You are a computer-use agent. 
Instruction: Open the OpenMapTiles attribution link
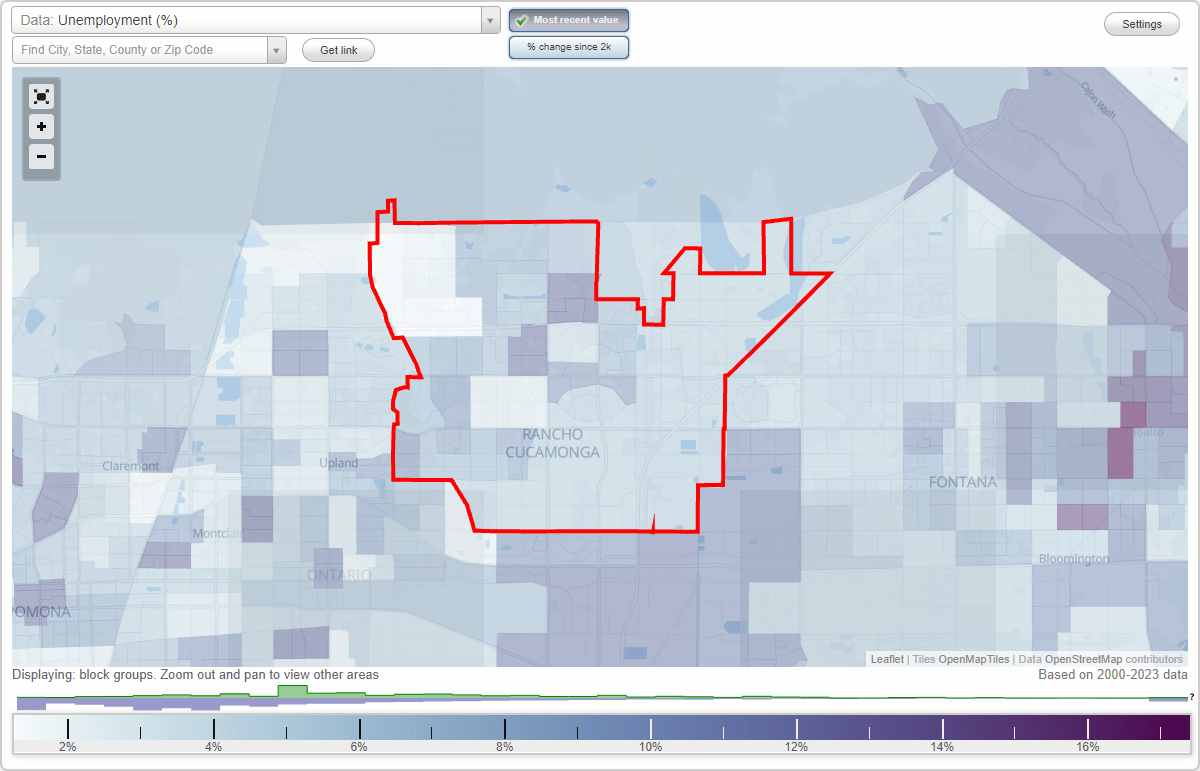[973, 659]
